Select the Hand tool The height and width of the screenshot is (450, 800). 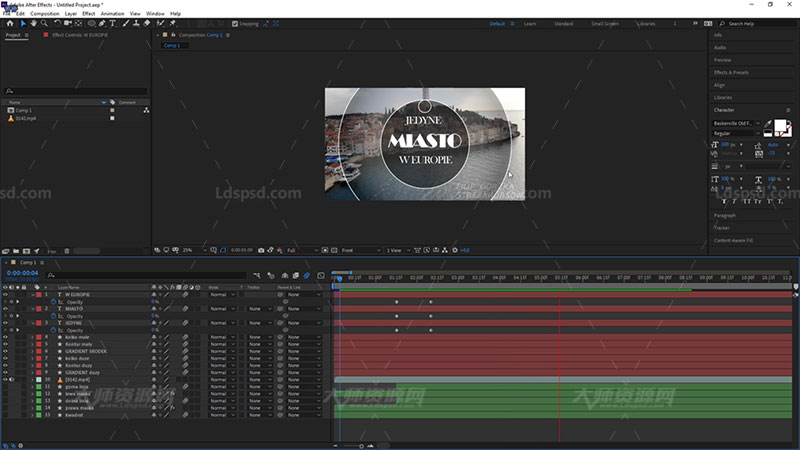pyautogui.click(x=34, y=23)
